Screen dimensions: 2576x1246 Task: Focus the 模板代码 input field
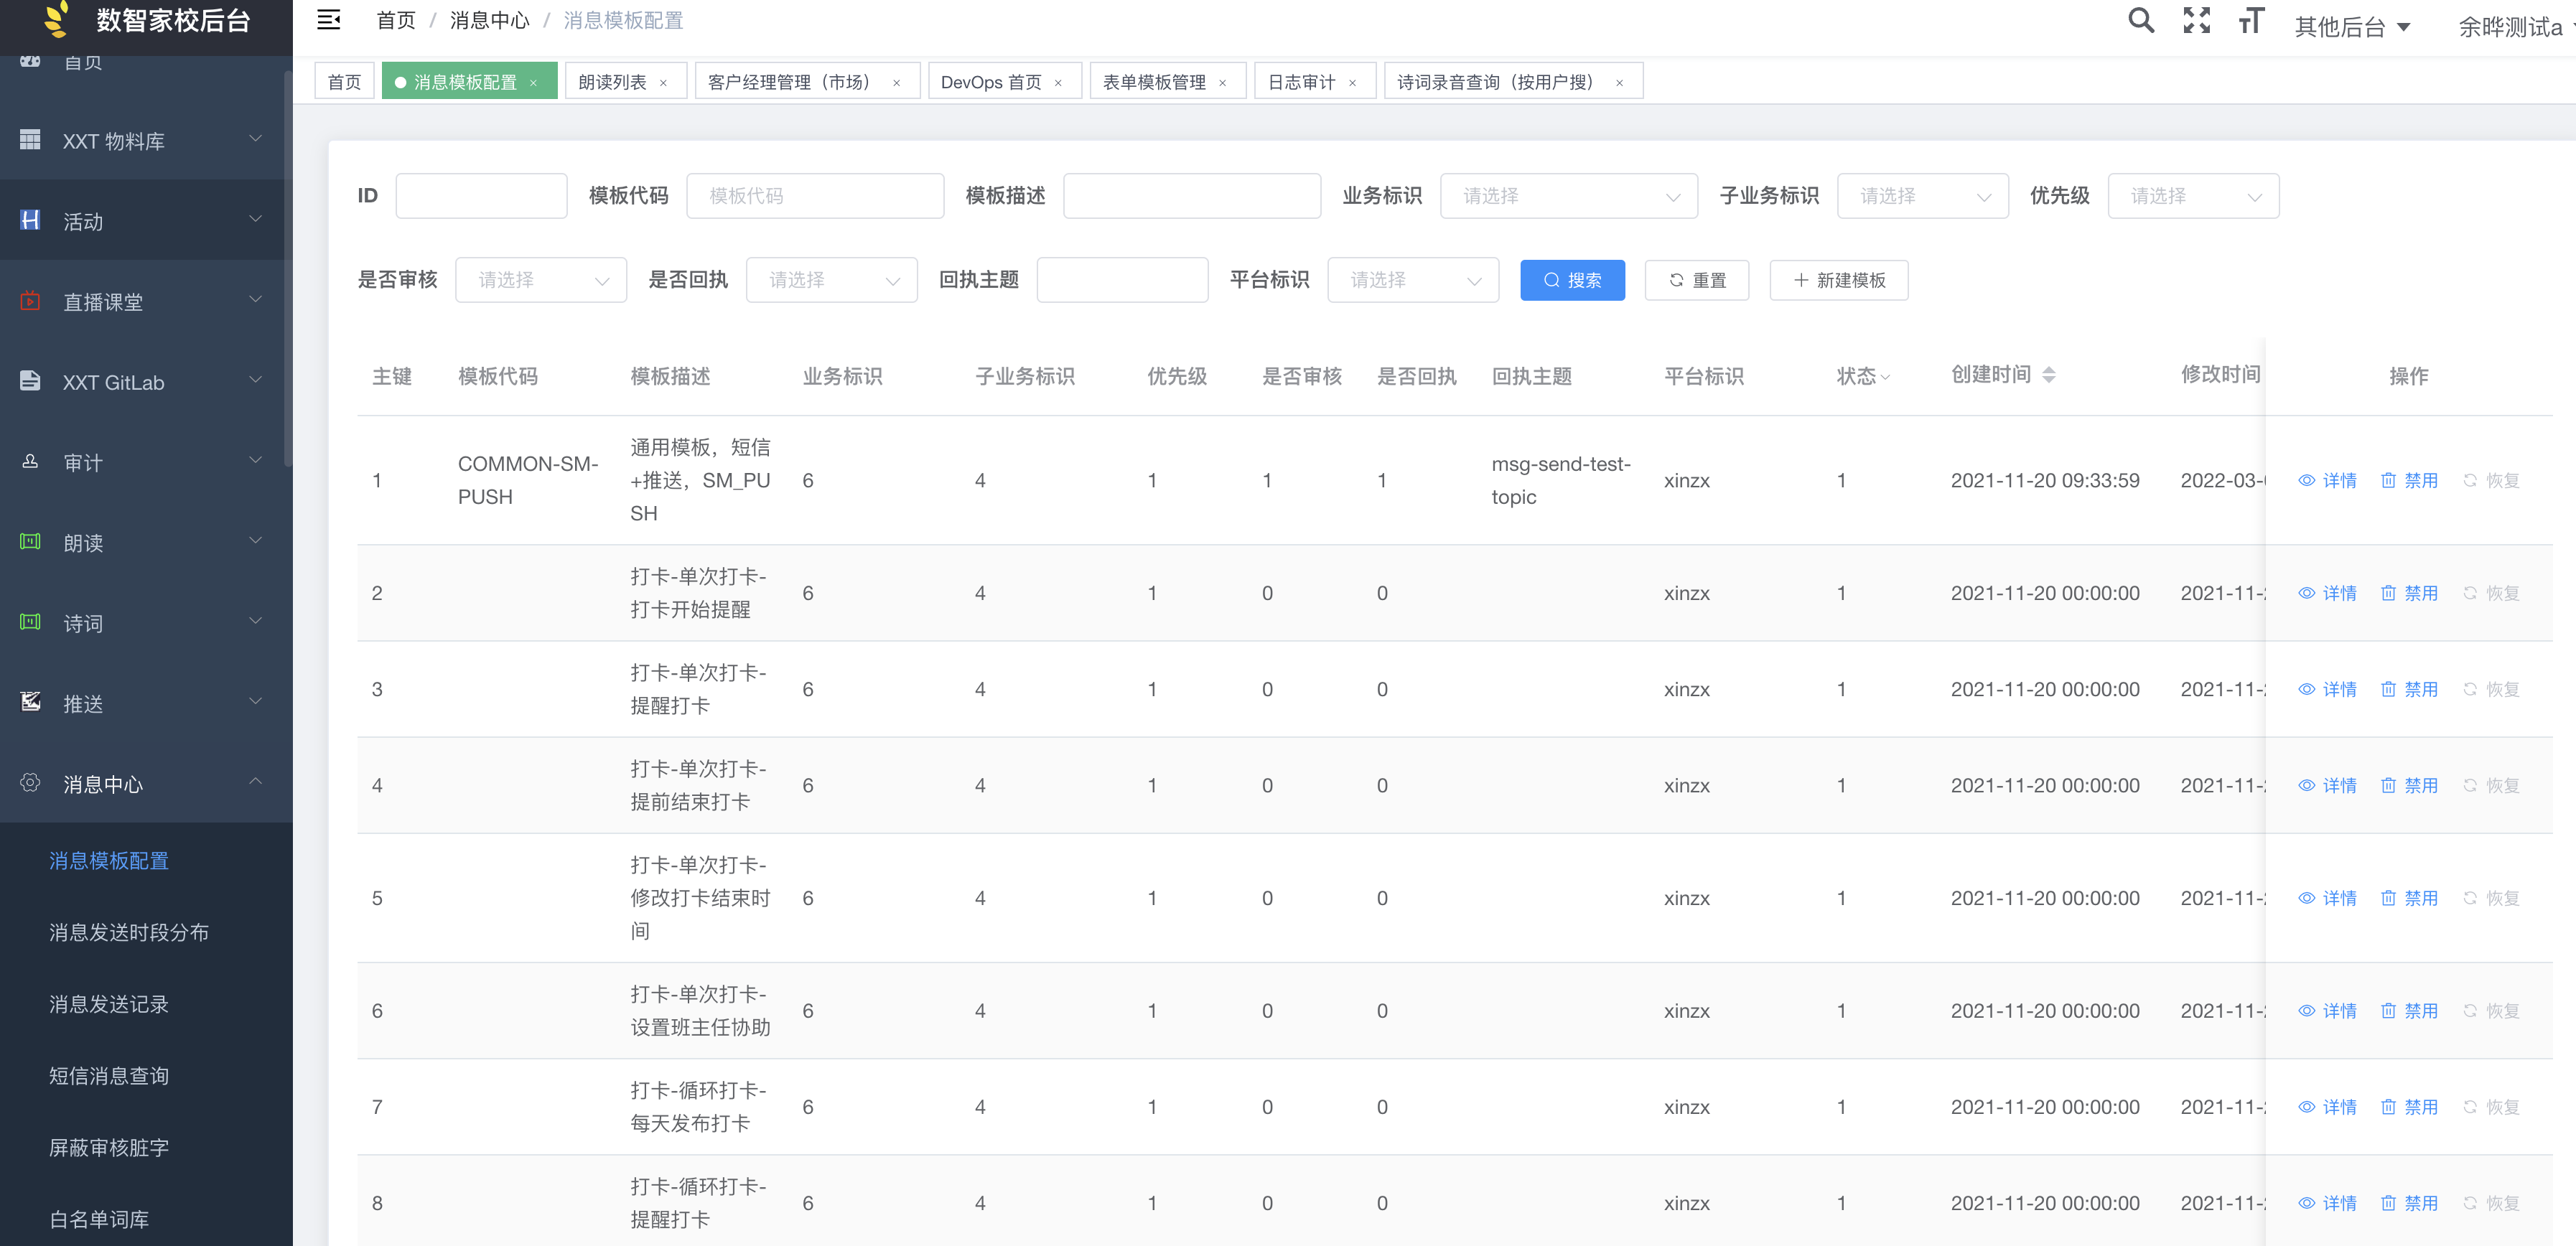pos(815,196)
